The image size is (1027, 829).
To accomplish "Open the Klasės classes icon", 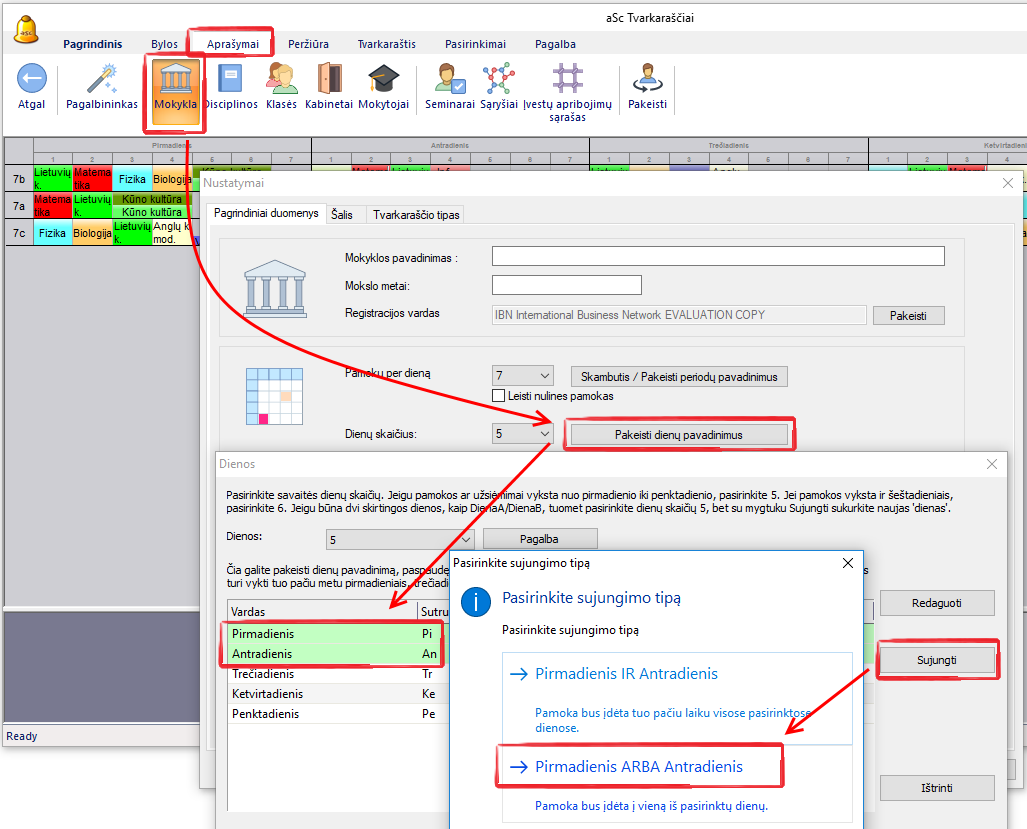I will pos(281,79).
